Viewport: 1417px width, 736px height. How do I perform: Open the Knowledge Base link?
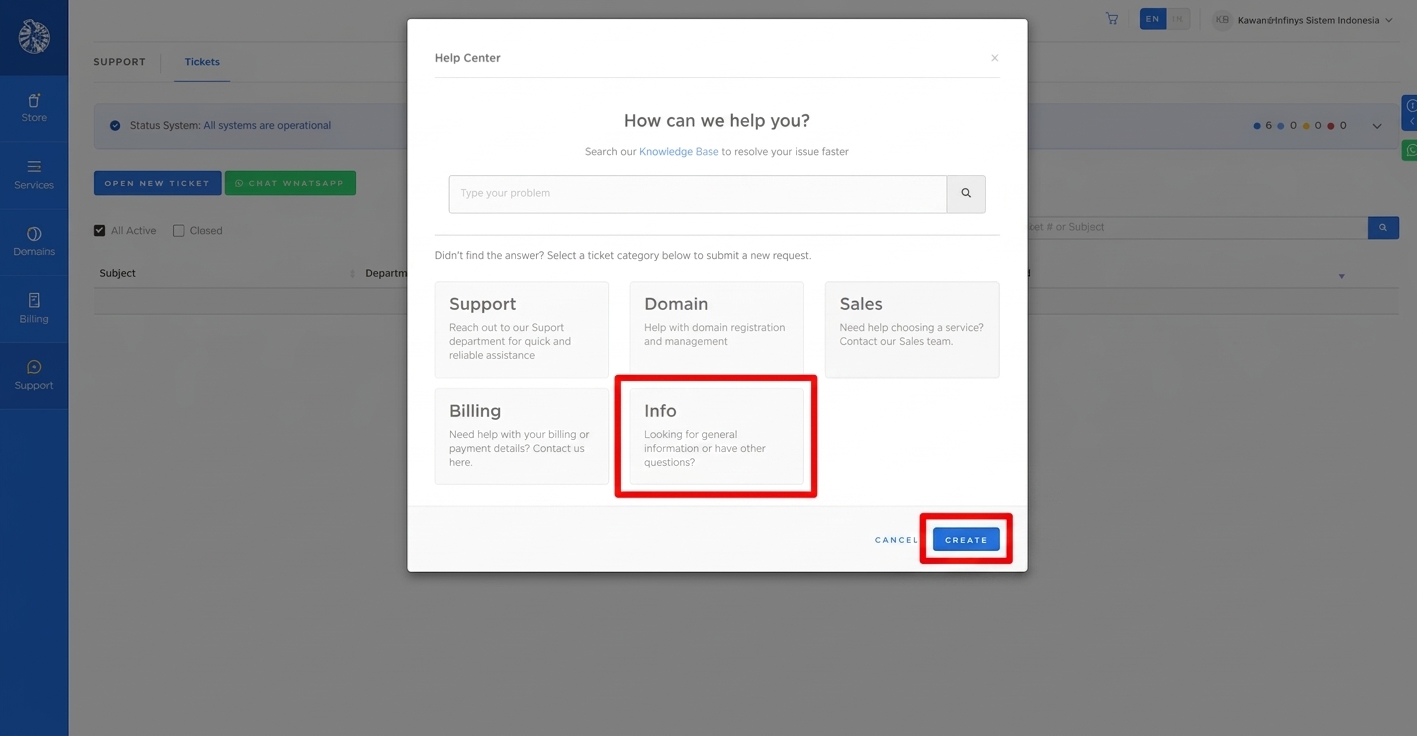[678, 152]
